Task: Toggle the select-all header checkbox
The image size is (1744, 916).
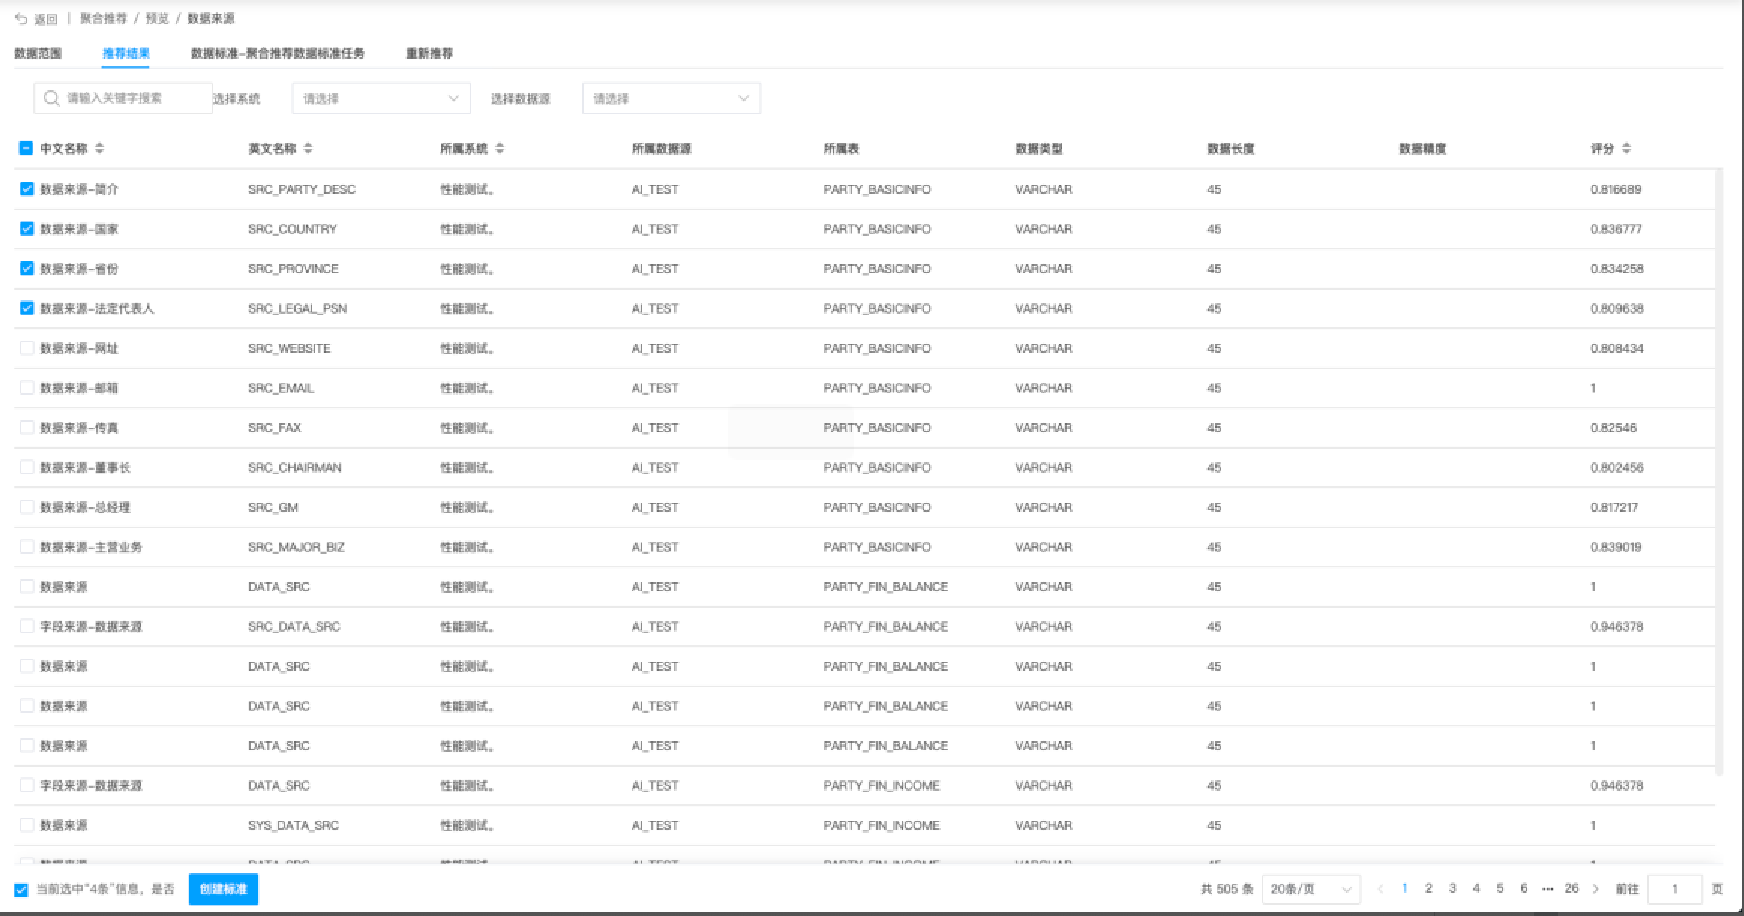Action: 26,148
